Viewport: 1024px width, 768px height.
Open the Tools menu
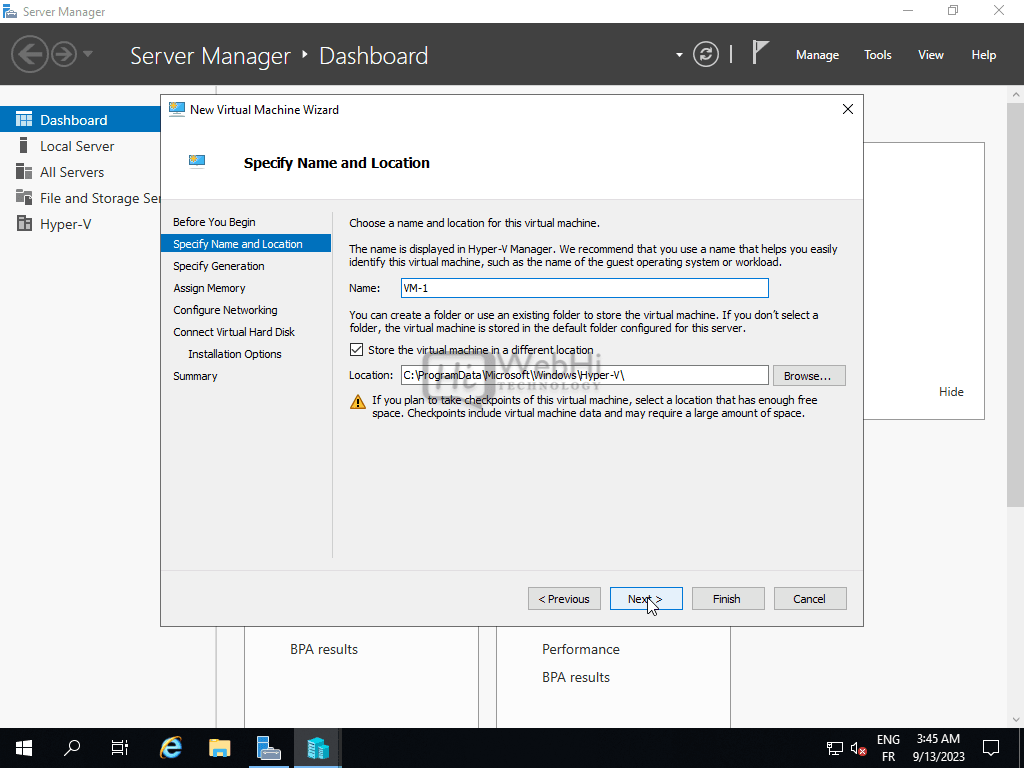point(878,55)
